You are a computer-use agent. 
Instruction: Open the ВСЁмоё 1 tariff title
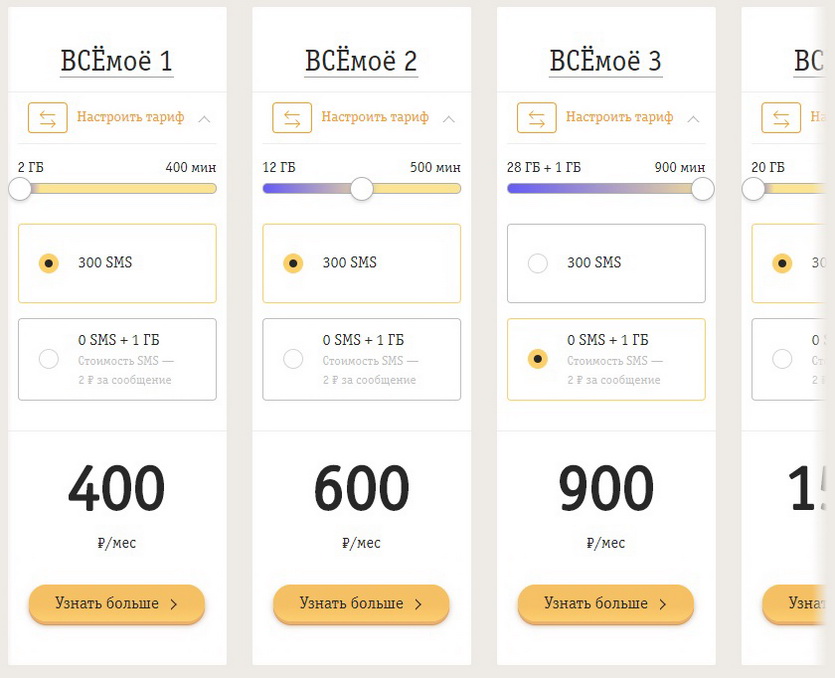click(x=116, y=61)
